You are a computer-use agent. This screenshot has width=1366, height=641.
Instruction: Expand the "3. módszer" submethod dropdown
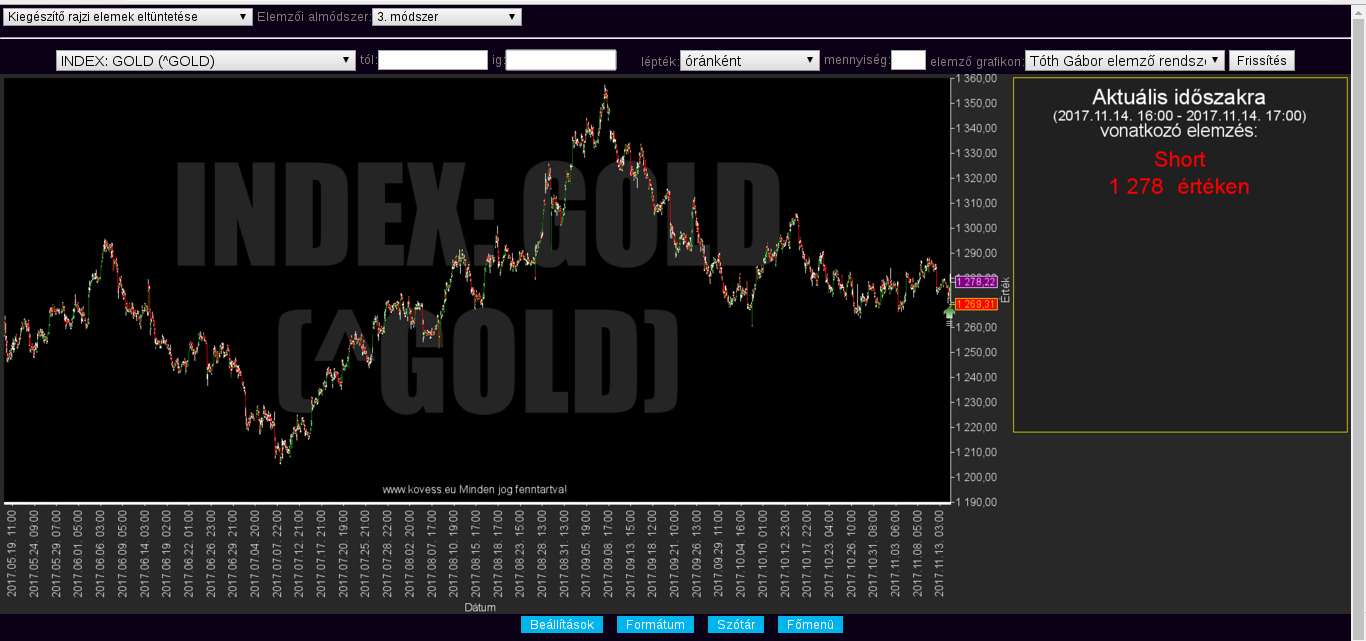(x=446, y=17)
